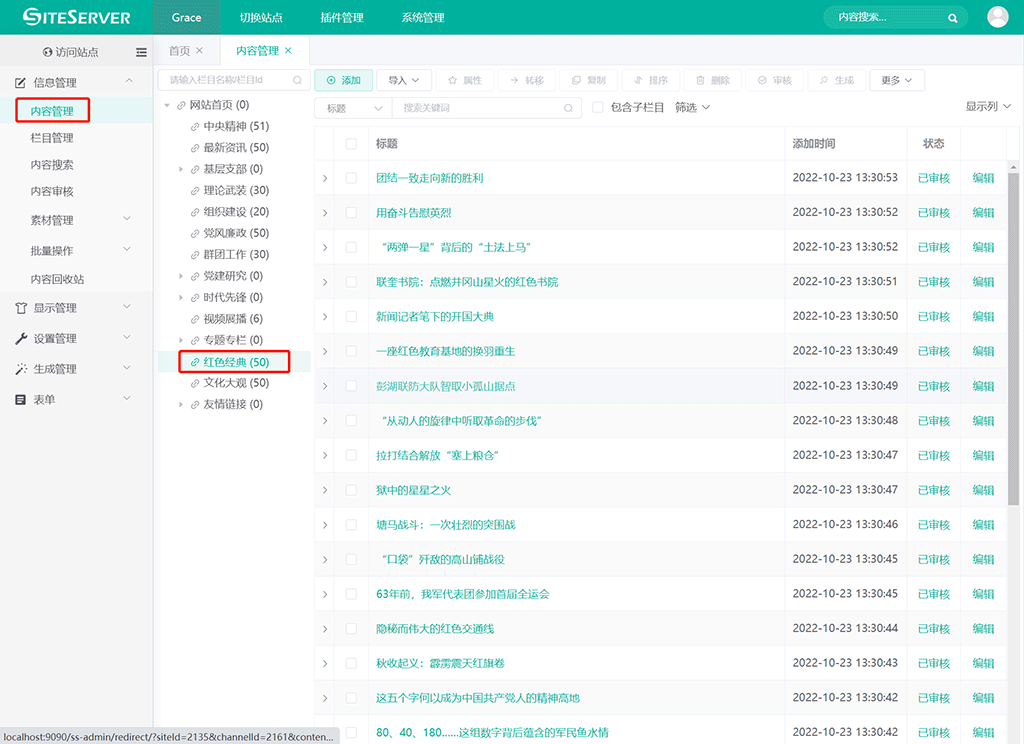Open the 导入 (Import) dropdown

point(401,79)
